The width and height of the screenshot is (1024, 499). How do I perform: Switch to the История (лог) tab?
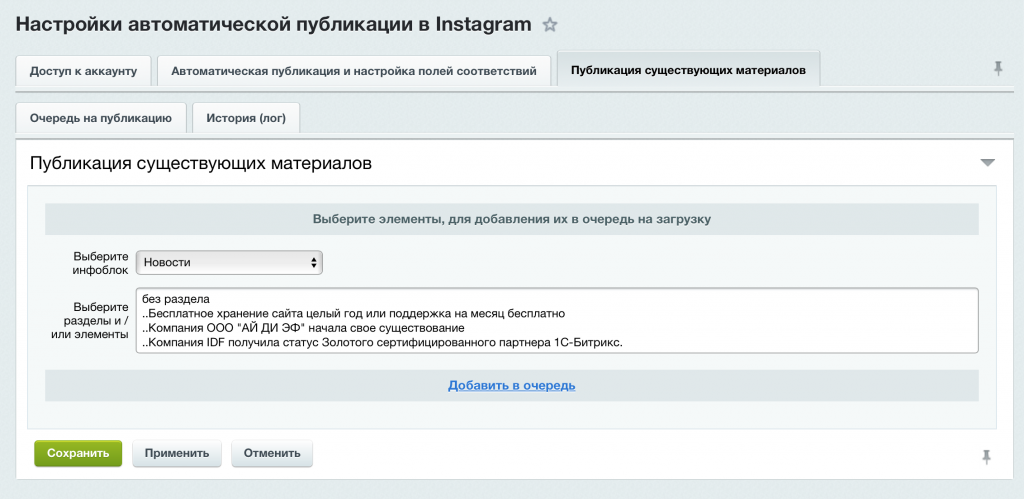point(246,118)
